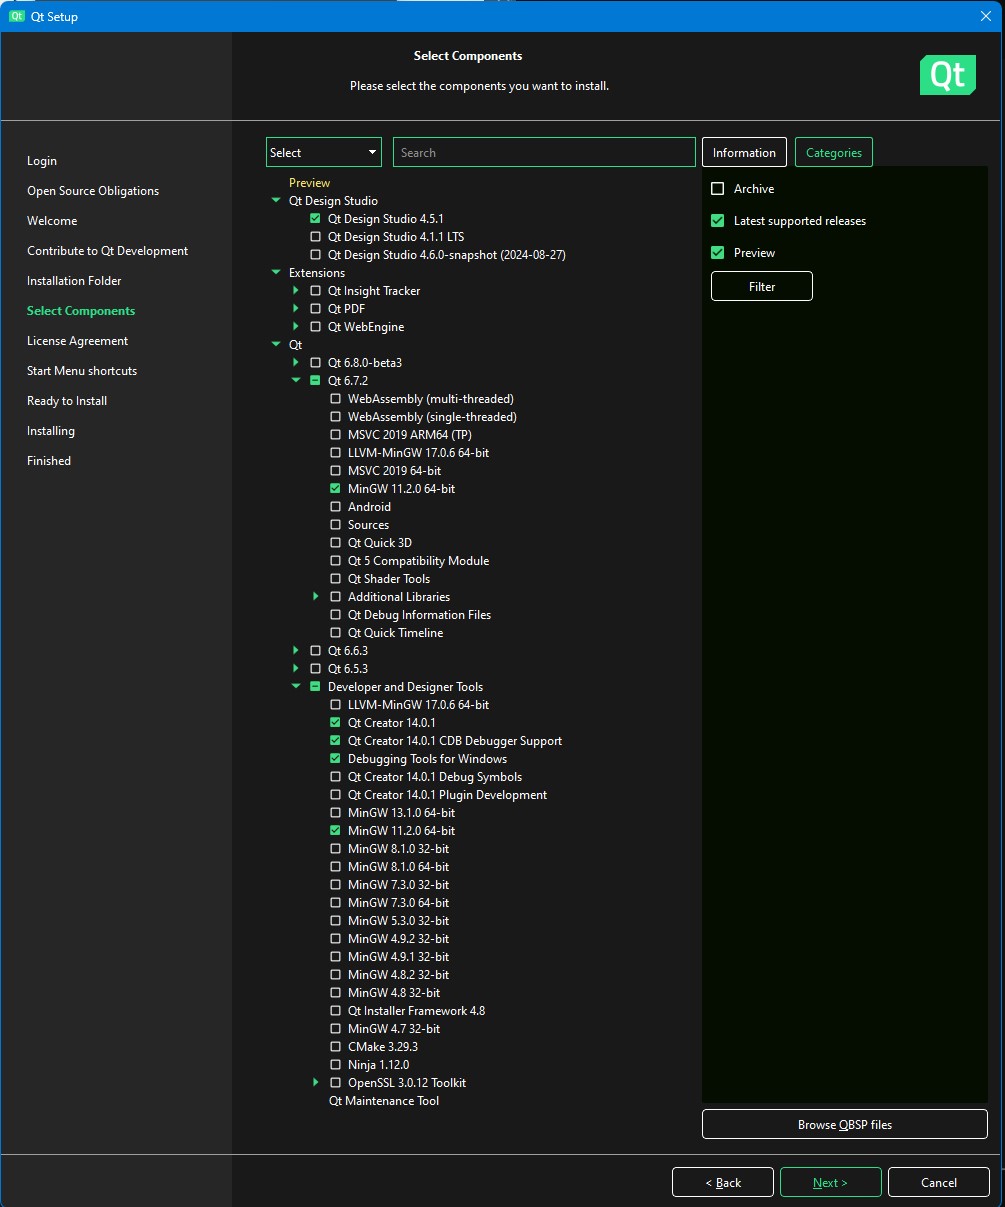Viewport: 1005px width, 1207px height.
Task: Collapse Developer and Designer Tools node
Action: pos(296,687)
